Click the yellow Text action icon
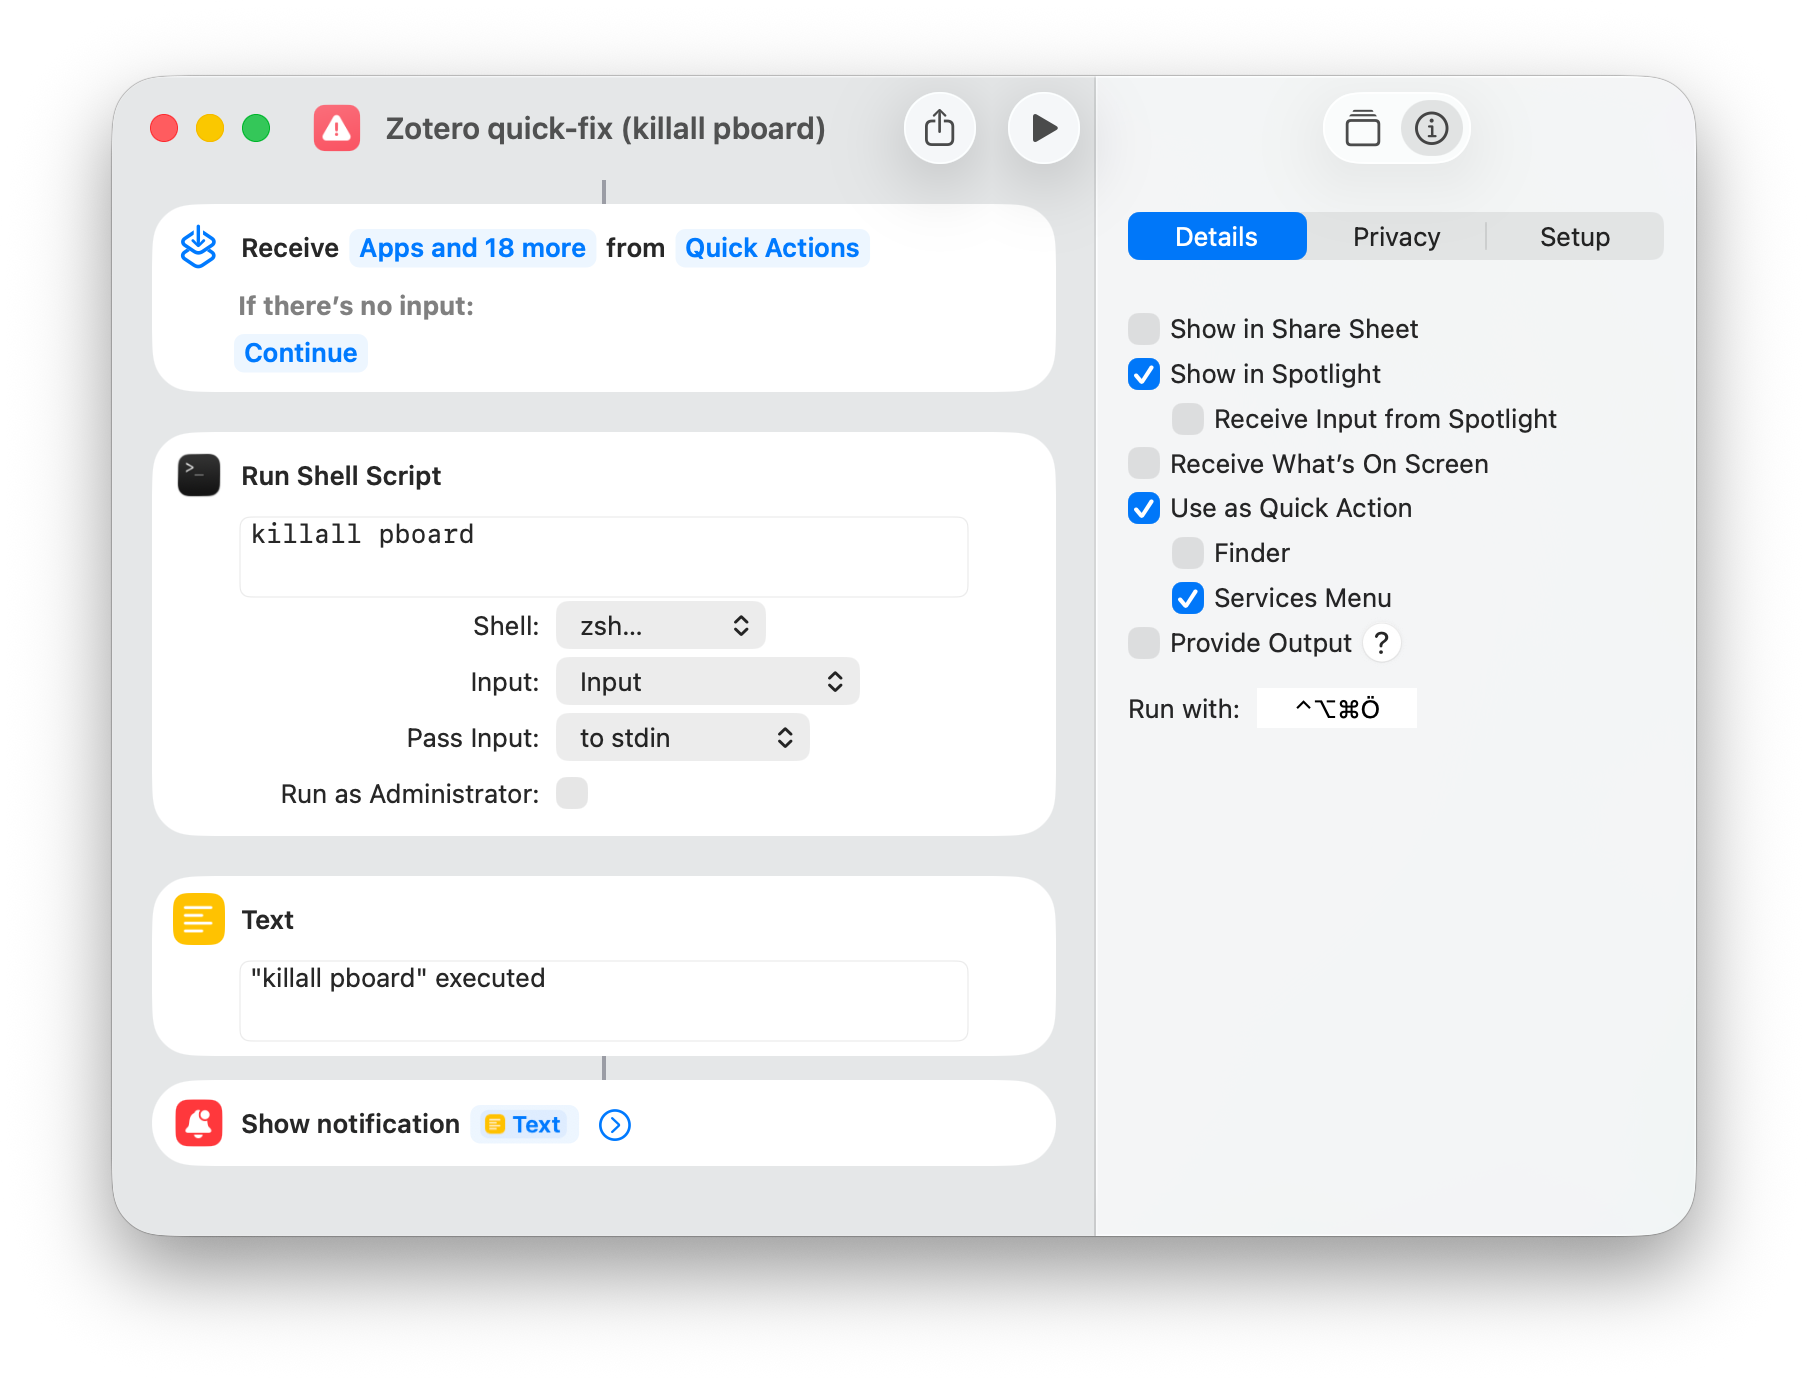This screenshot has width=1808, height=1384. tap(199, 919)
